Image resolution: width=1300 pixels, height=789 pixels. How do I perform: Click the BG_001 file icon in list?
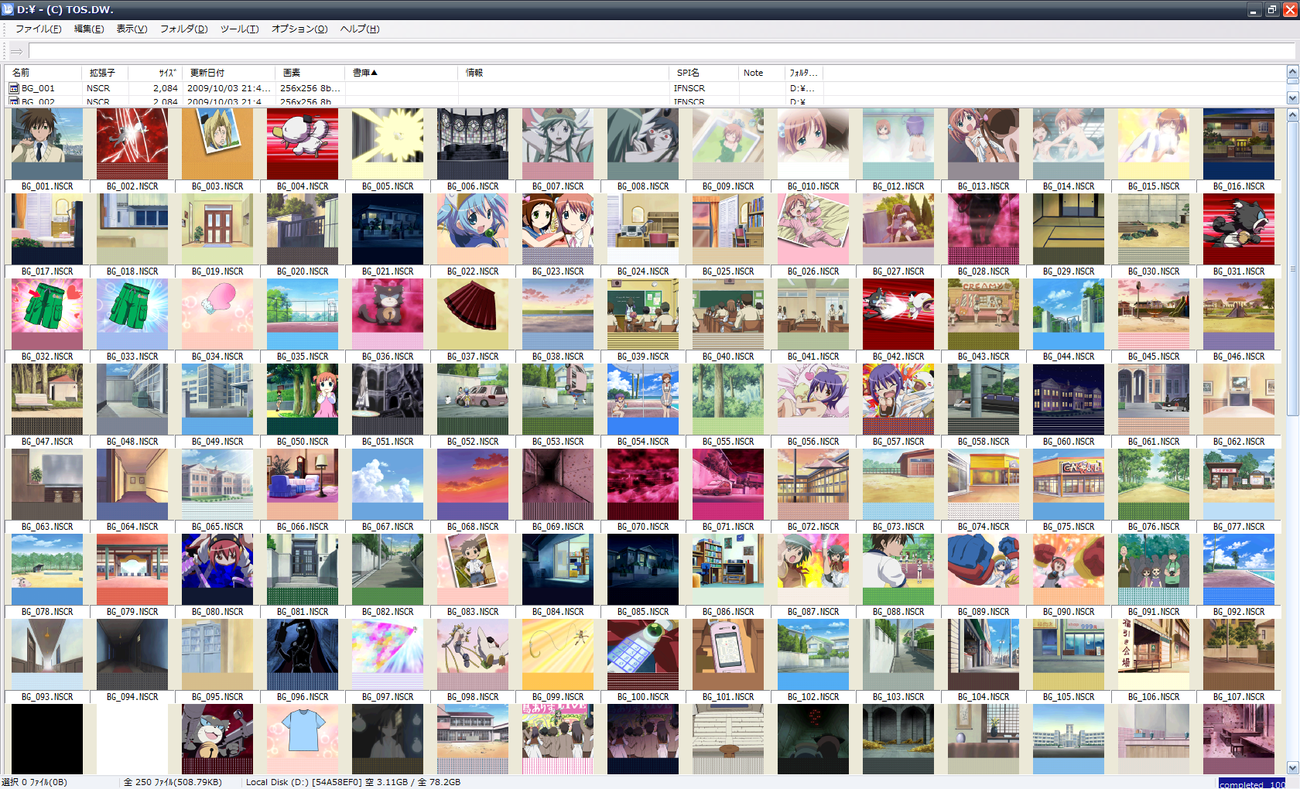tap(14, 88)
